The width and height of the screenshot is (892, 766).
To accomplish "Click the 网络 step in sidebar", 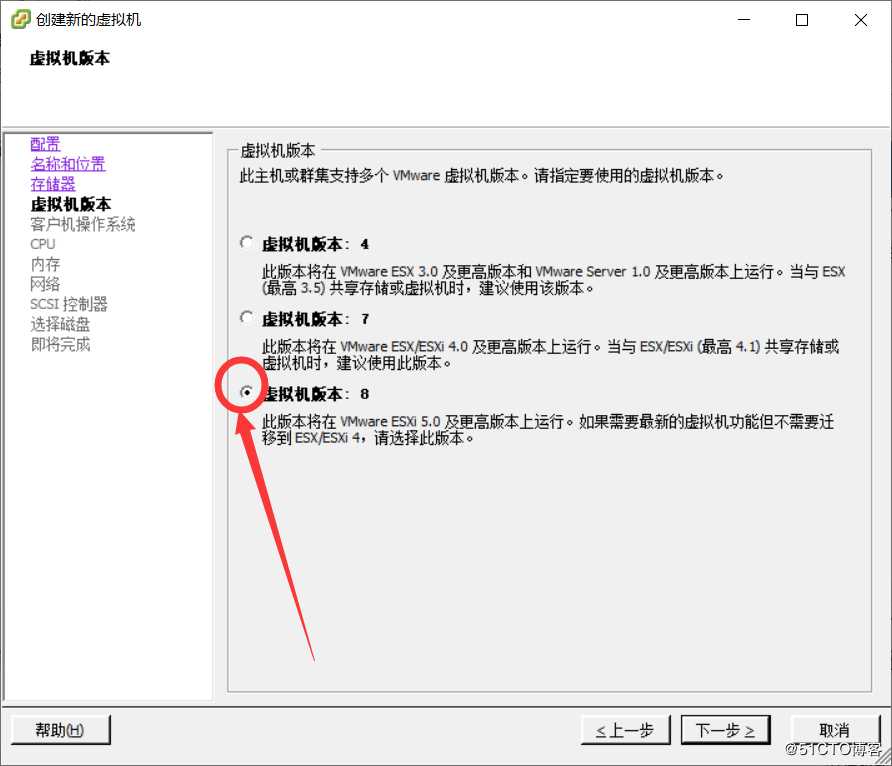I will click(x=45, y=284).
